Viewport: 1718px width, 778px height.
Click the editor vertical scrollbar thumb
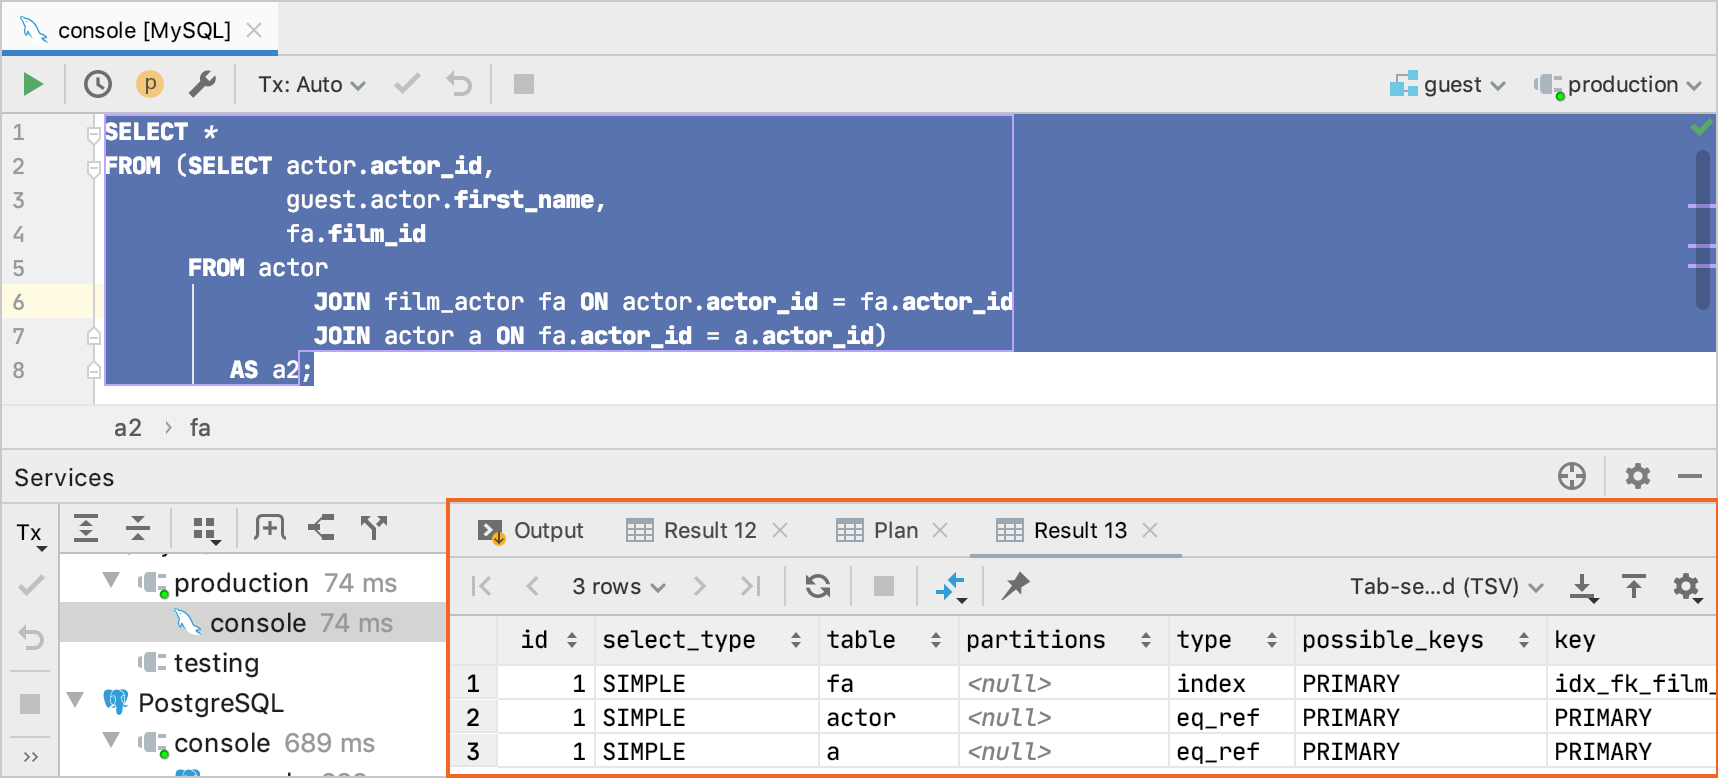(x=1703, y=230)
